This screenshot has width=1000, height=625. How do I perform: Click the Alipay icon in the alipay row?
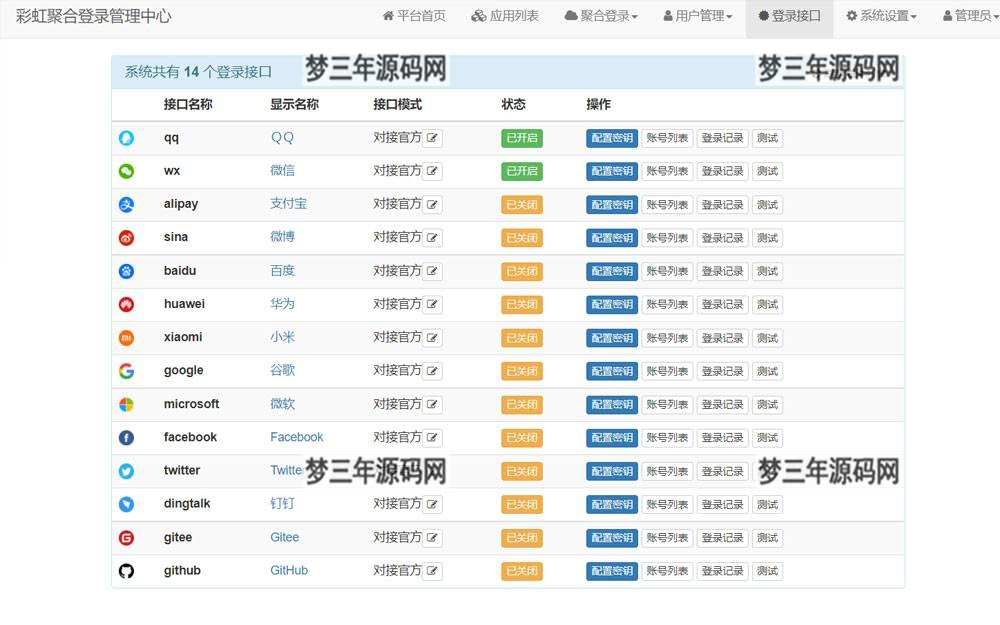126,204
